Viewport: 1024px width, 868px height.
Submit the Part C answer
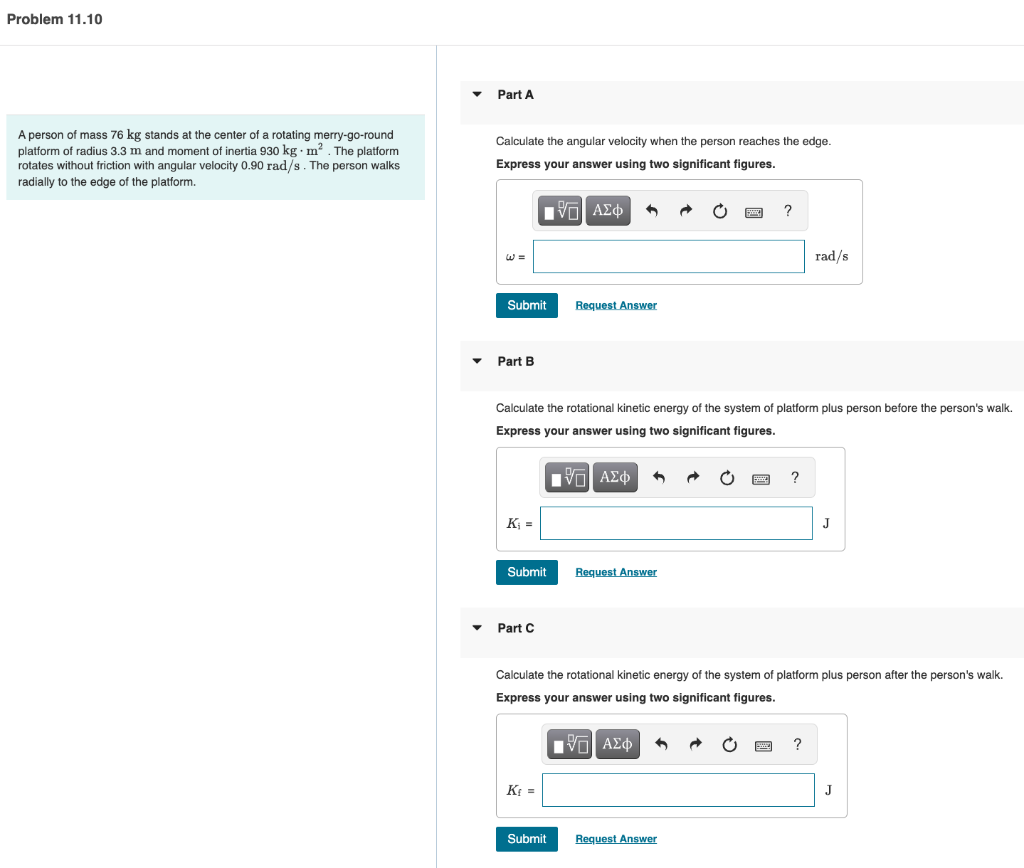(526, 839)
